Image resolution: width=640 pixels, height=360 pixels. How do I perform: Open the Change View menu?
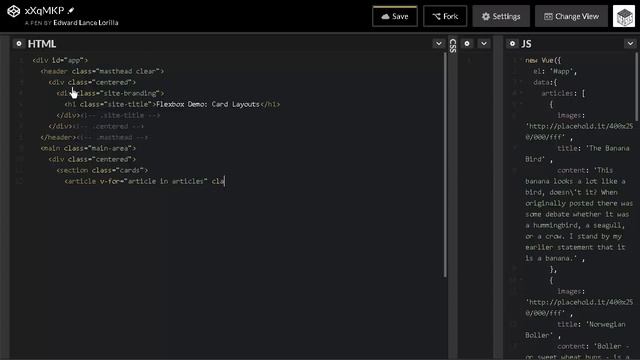pos(571,16)
